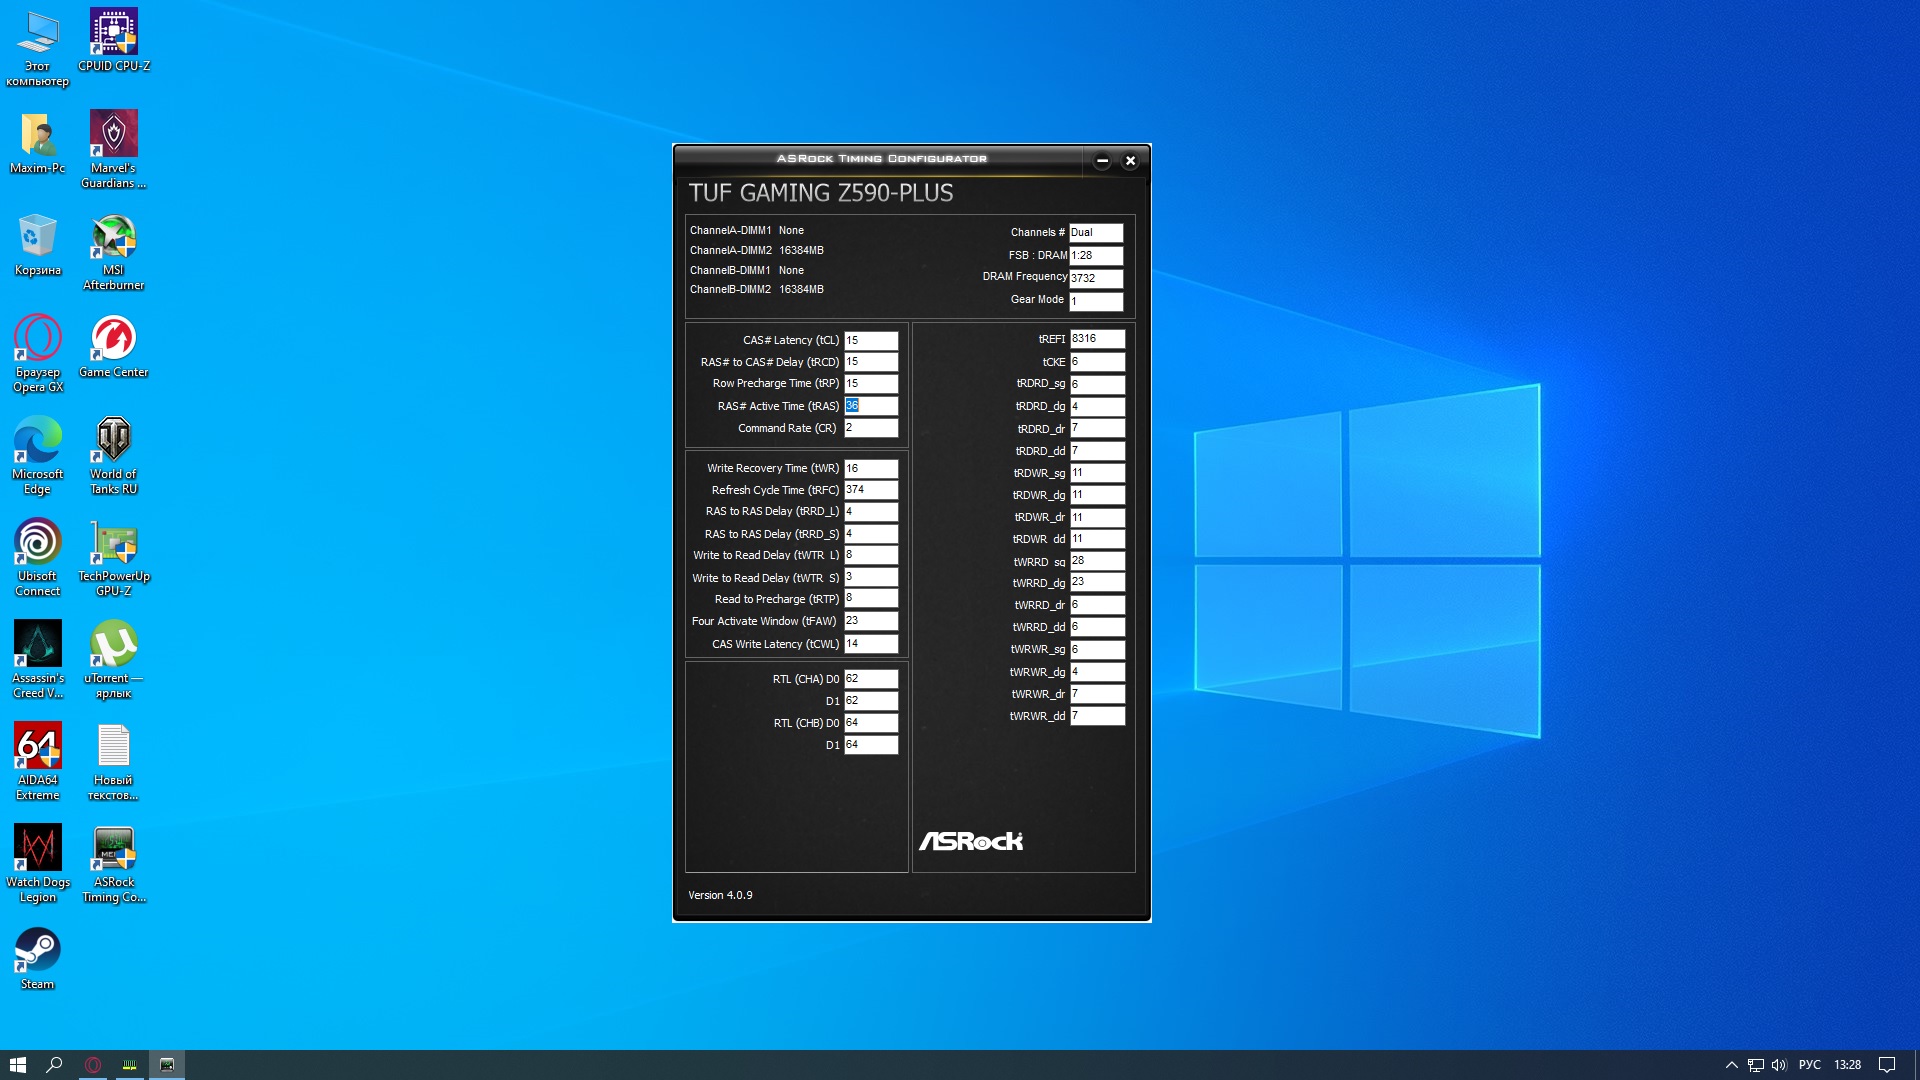The width and height of the screenshot is (1920, 1080).
Task: Select World of Tanks RU shortcut
Action: (x=113, y=442)
